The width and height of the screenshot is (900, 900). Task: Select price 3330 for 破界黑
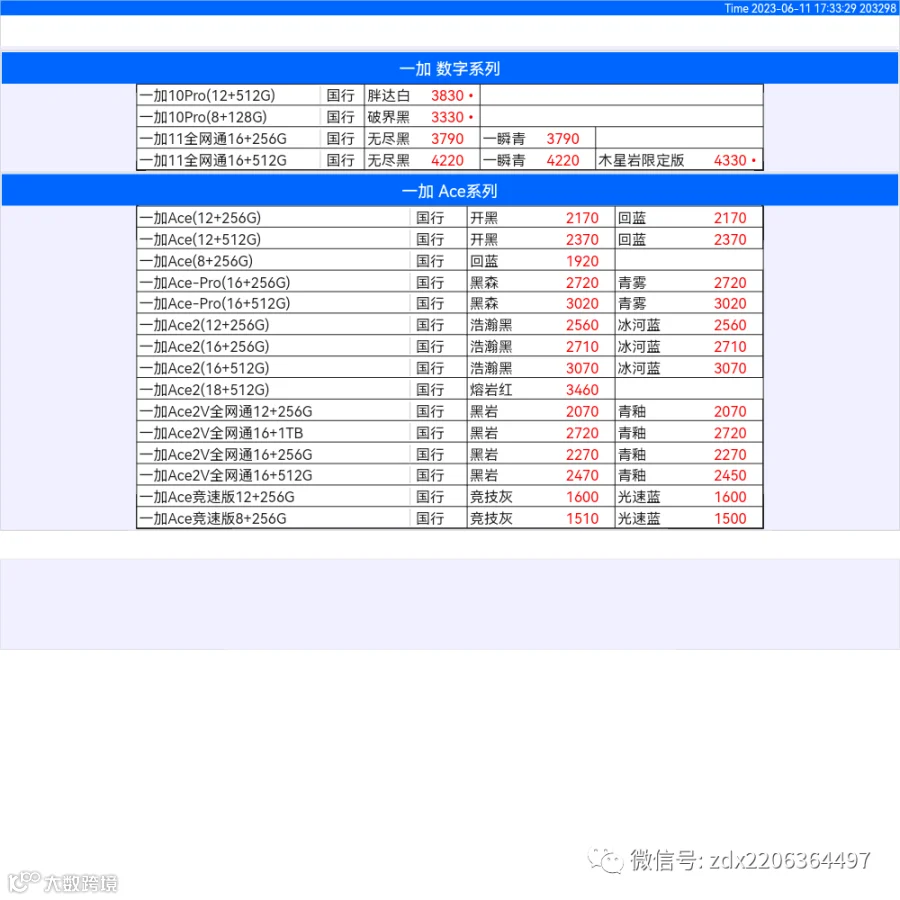click(x=447, y=117)
